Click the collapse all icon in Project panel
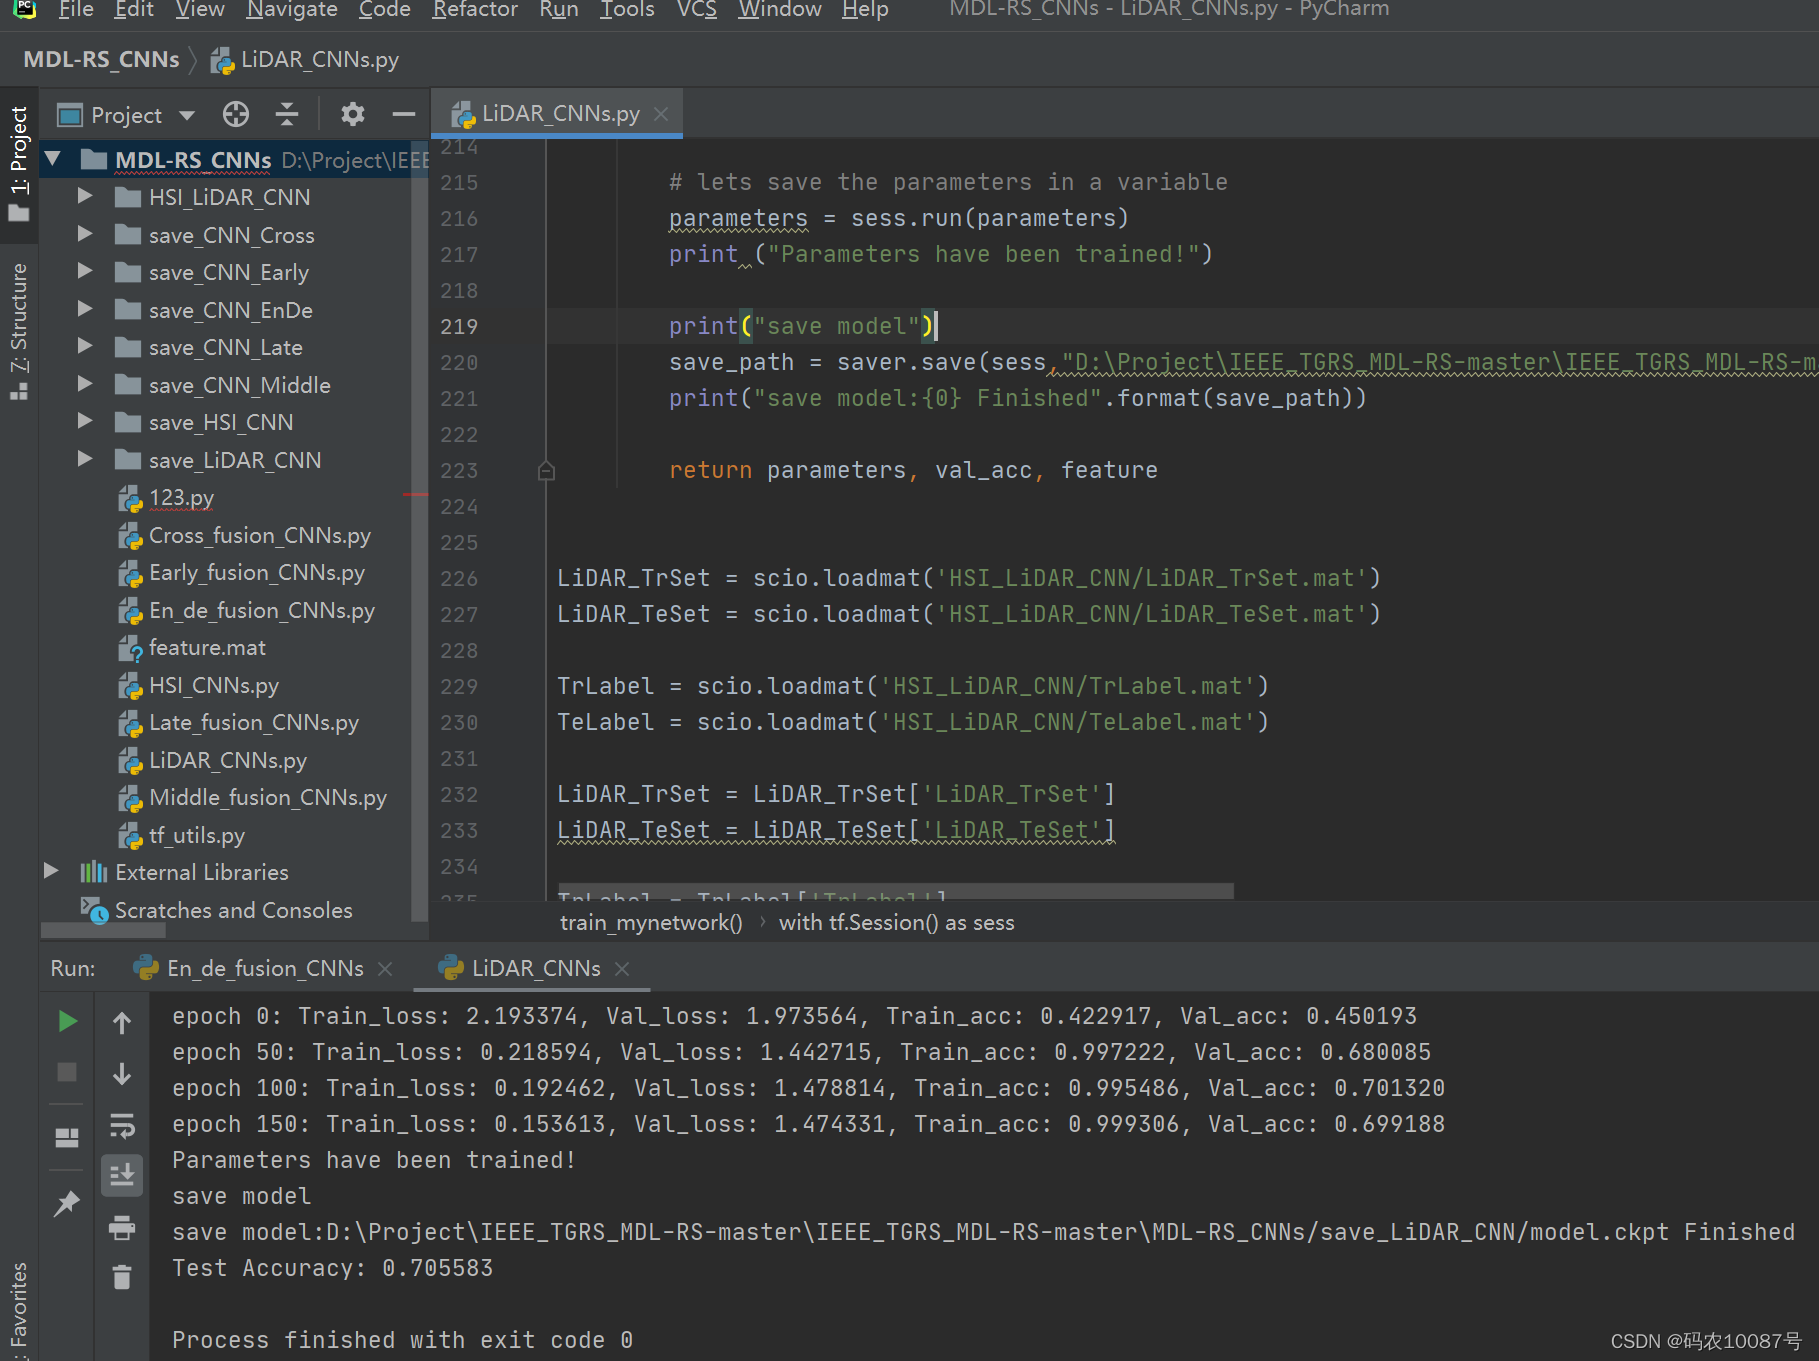Screen dimensions: 1819x1361 287,115
